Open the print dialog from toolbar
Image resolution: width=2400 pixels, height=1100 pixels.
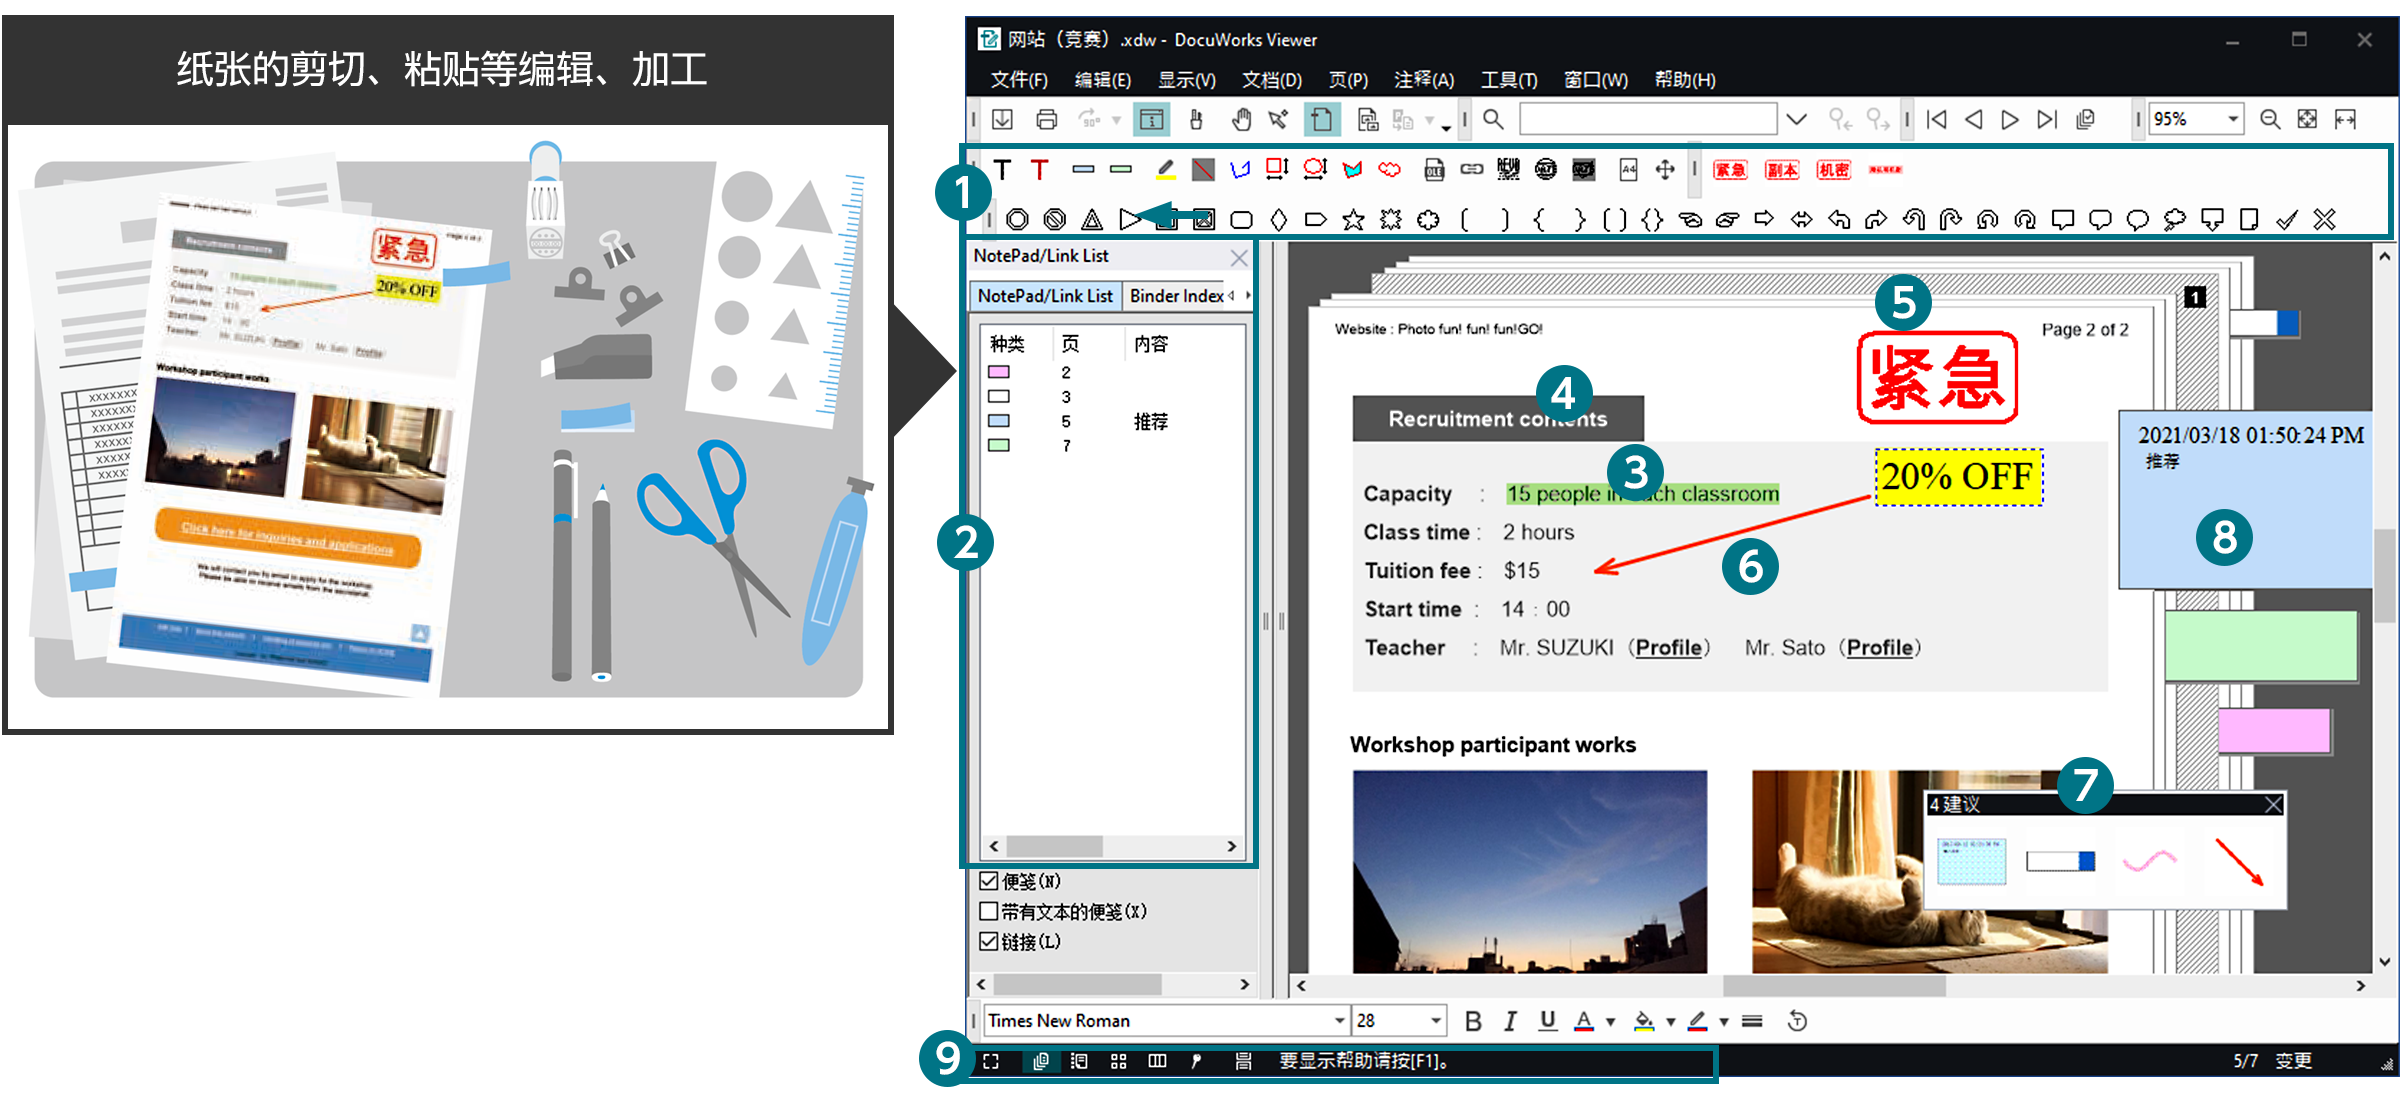[x=1047, y=118]
